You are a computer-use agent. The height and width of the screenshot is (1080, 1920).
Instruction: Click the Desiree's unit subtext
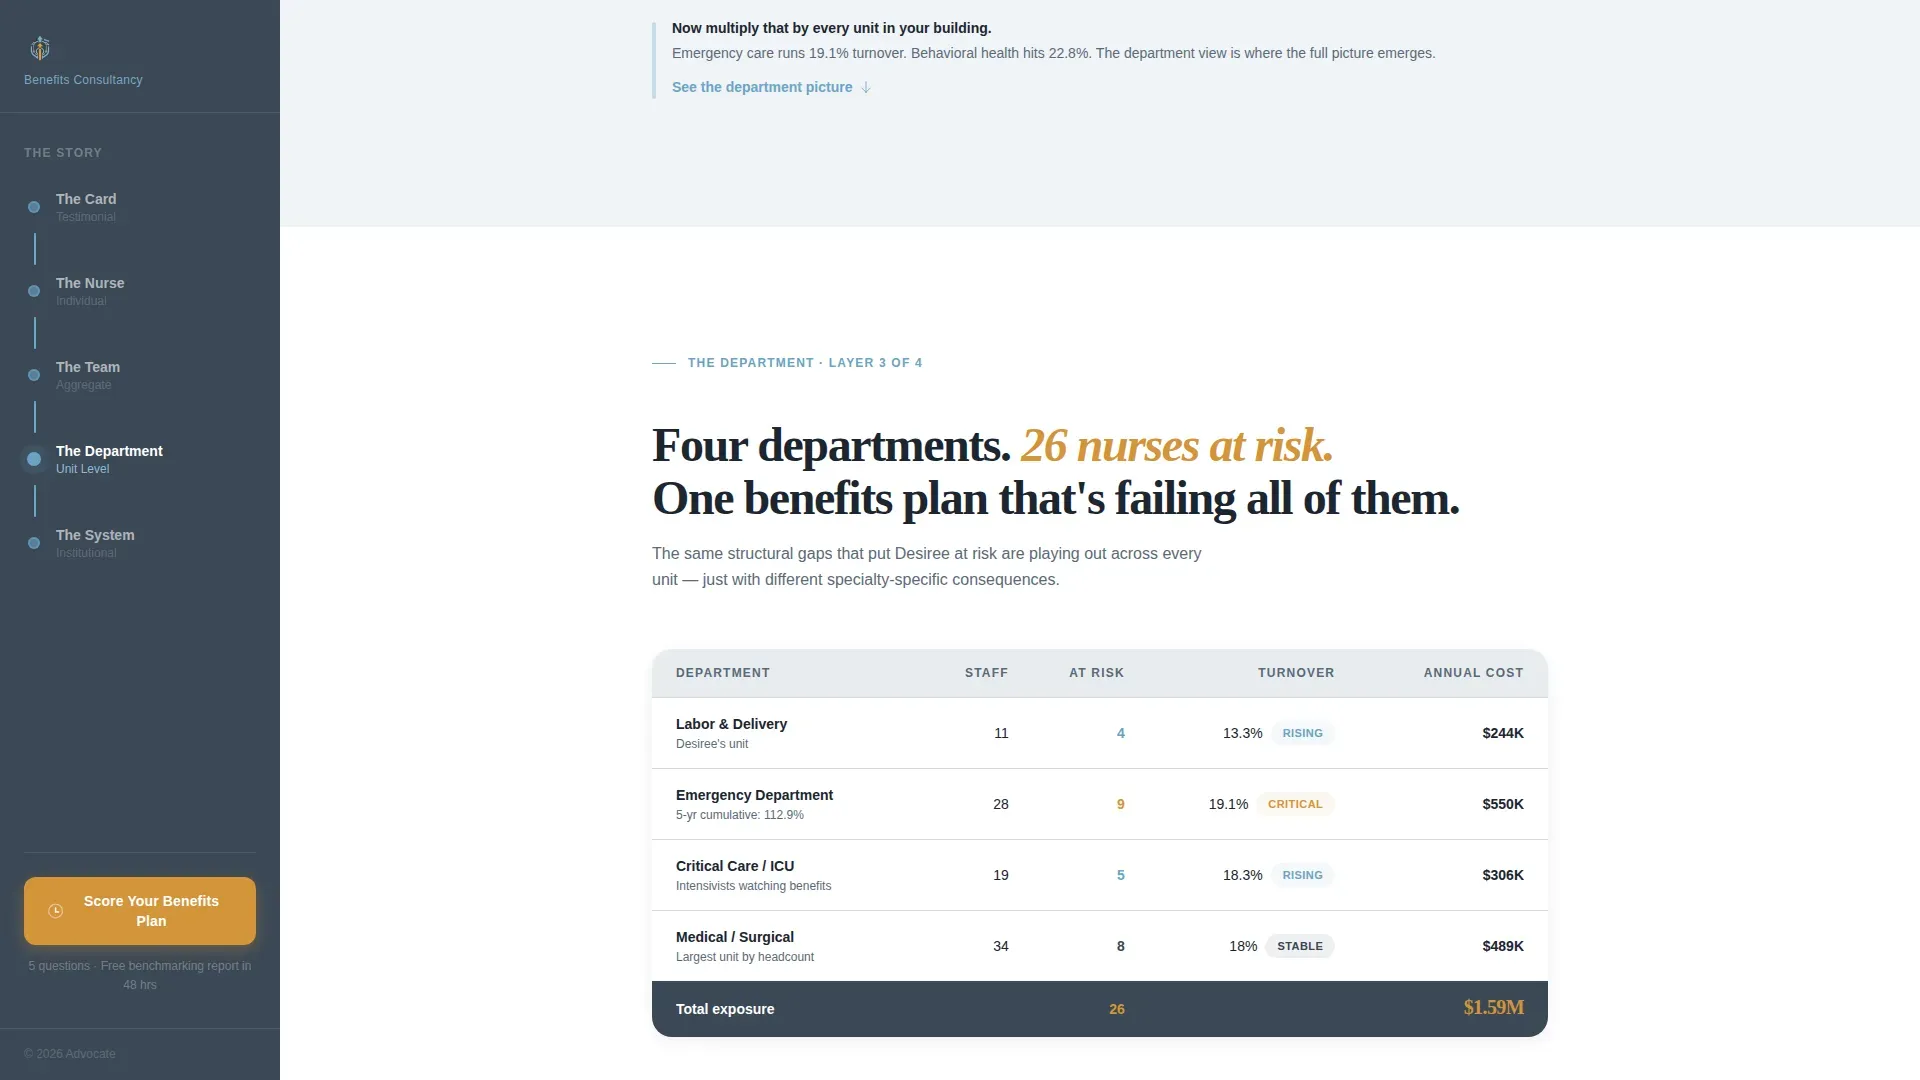coord(712,744)
